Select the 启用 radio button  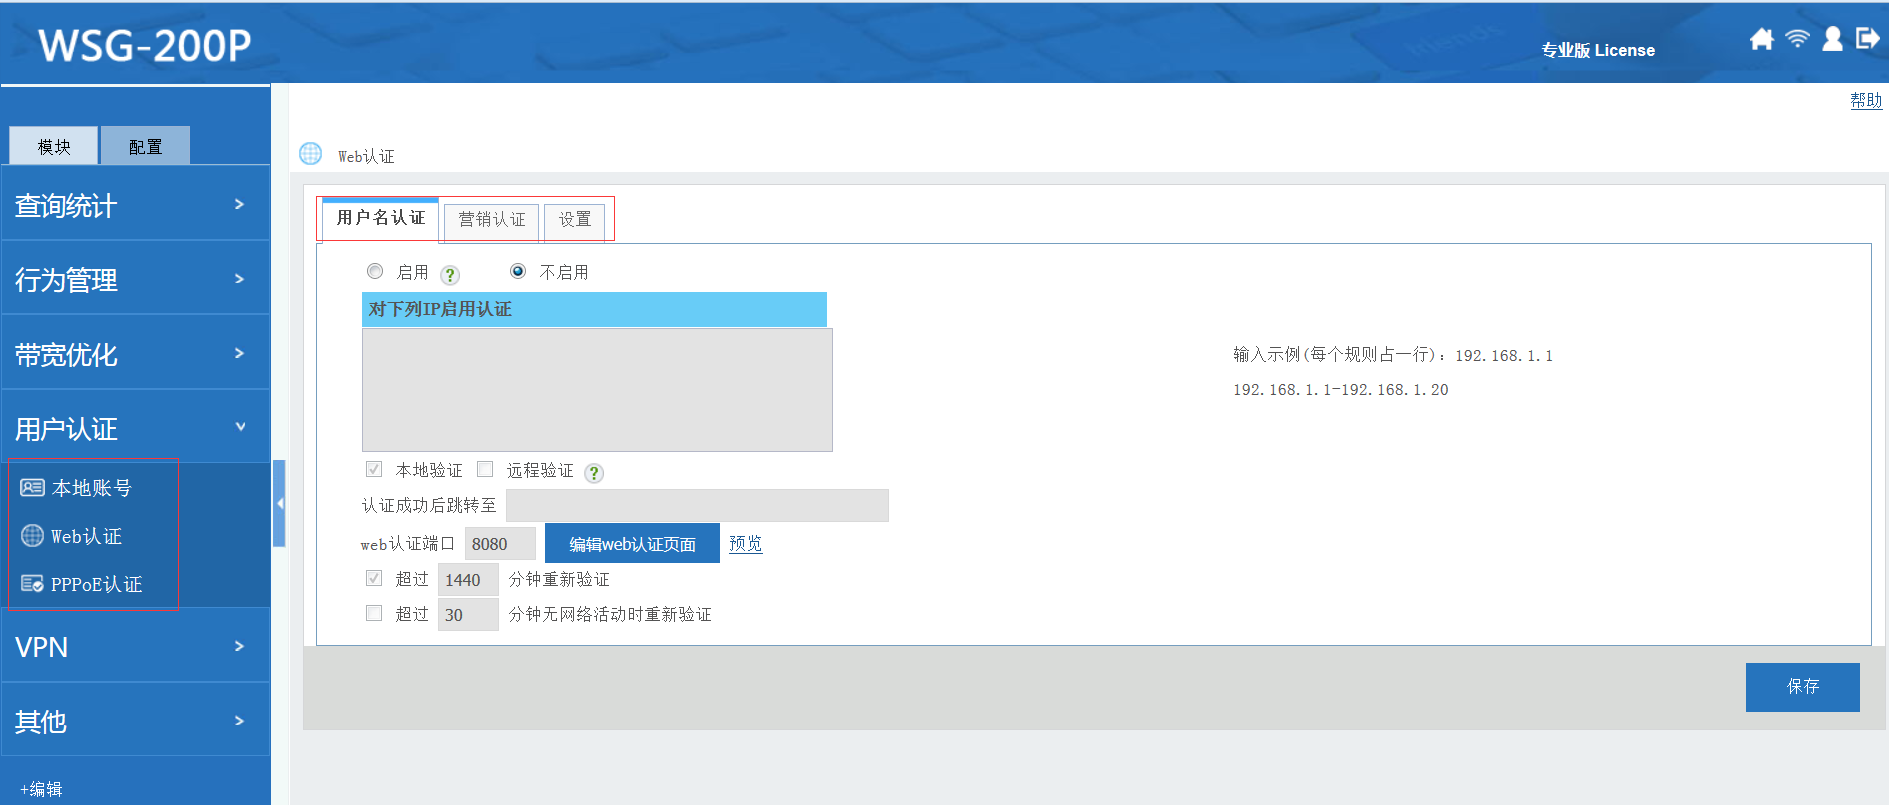[x=375, y=271]
